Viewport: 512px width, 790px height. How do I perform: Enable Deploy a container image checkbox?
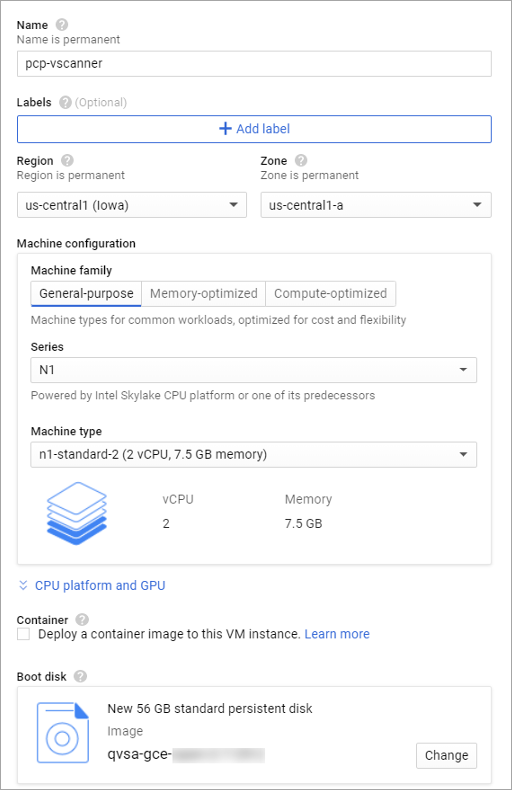(x=23, y=634)
